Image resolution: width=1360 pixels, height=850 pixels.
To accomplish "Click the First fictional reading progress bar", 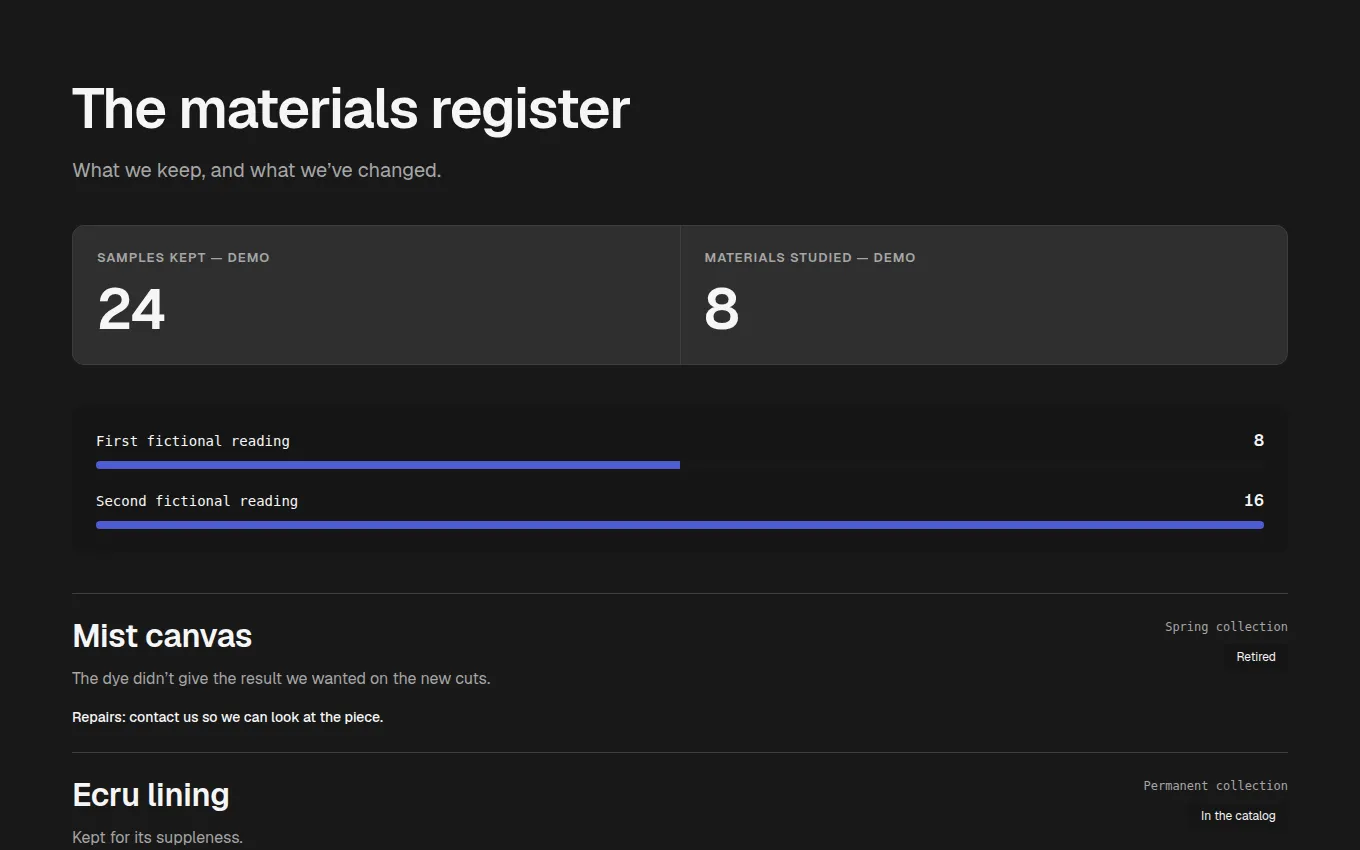I will click(680, 465).
